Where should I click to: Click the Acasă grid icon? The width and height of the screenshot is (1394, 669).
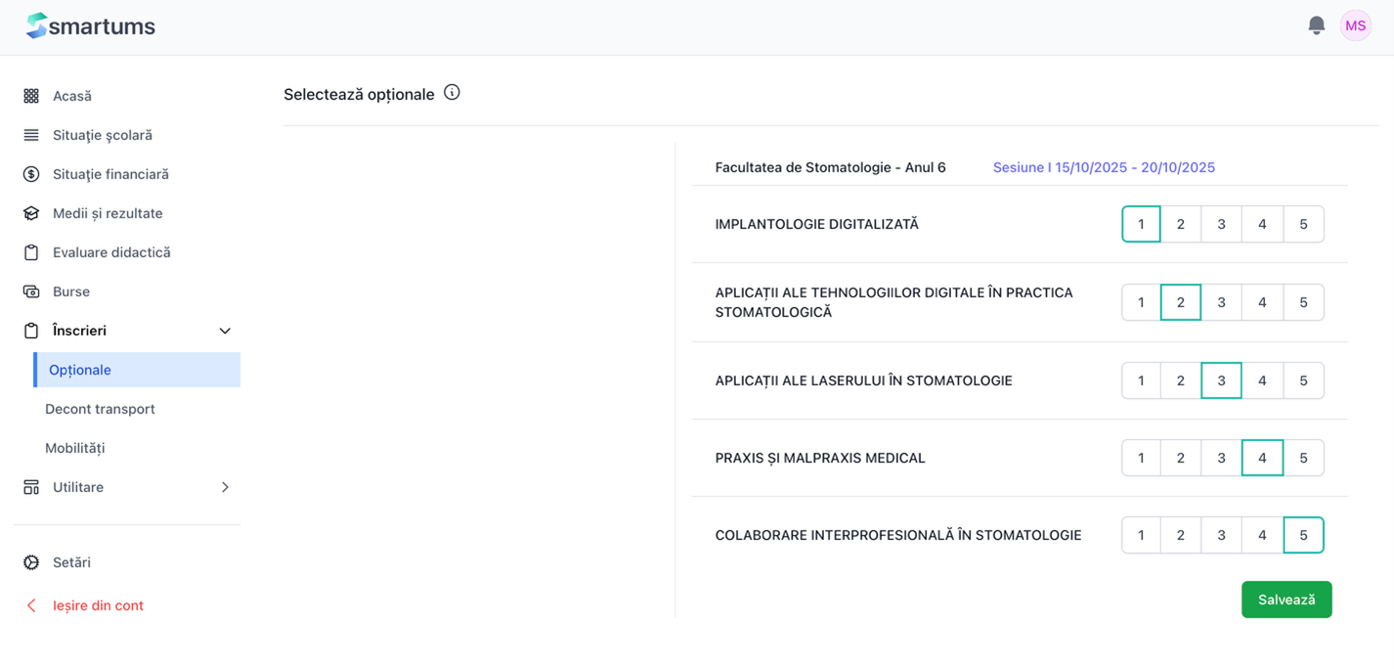pos(31,96)
